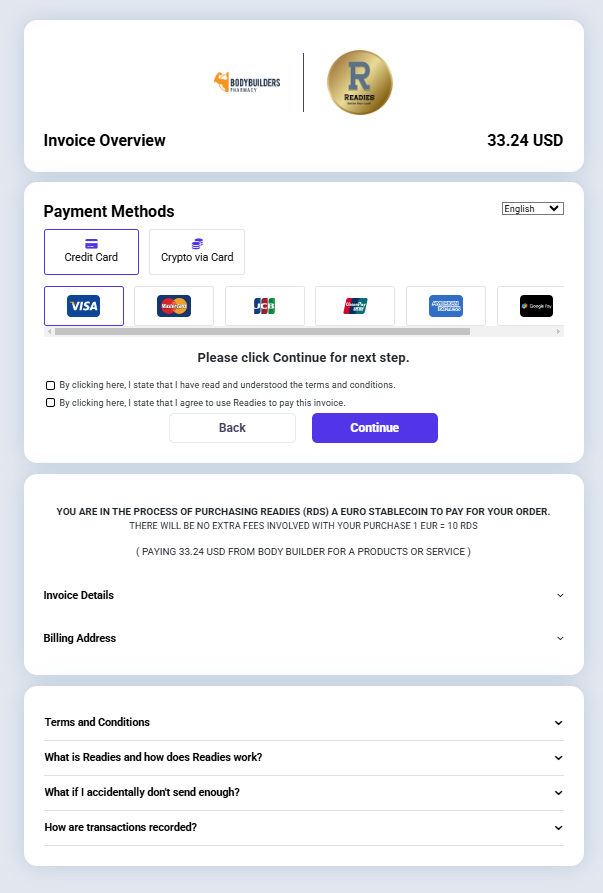Expand Terms and Conditions accordion
The width and height of the screenshot is (603, 893).
coord(303,722)
